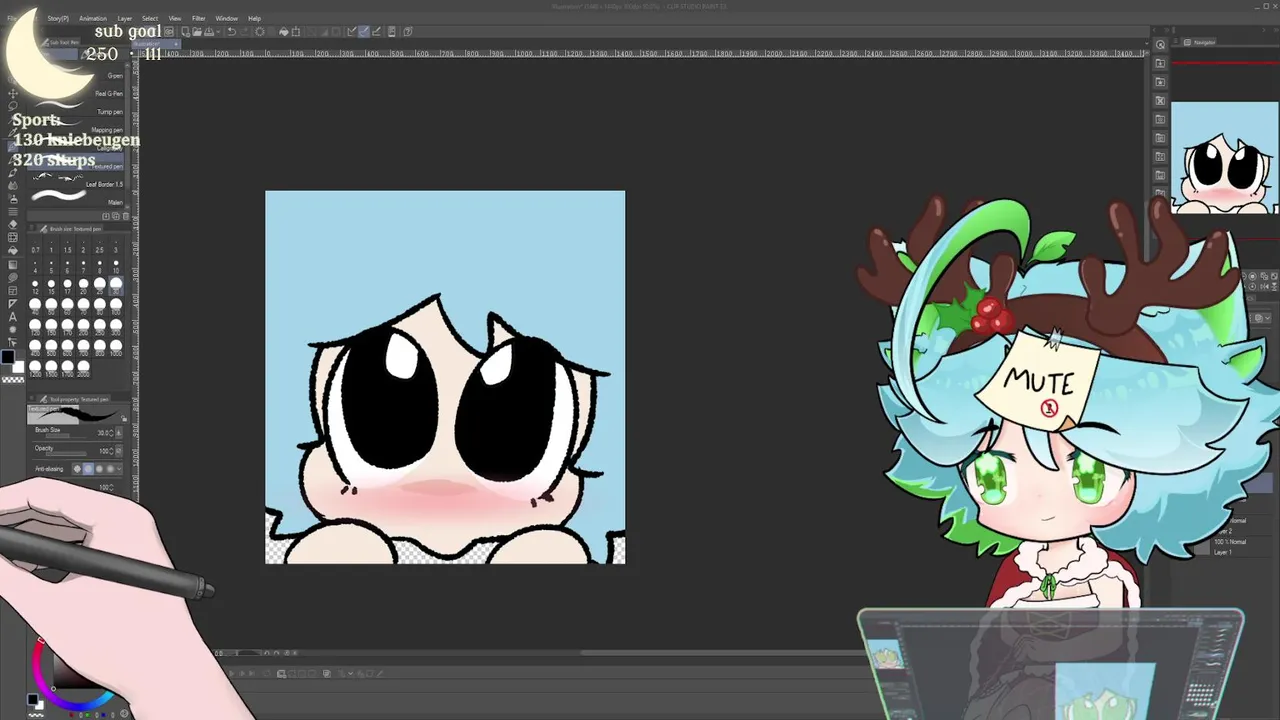Select Anti-aliasing none option

click(x=78, y=469)
